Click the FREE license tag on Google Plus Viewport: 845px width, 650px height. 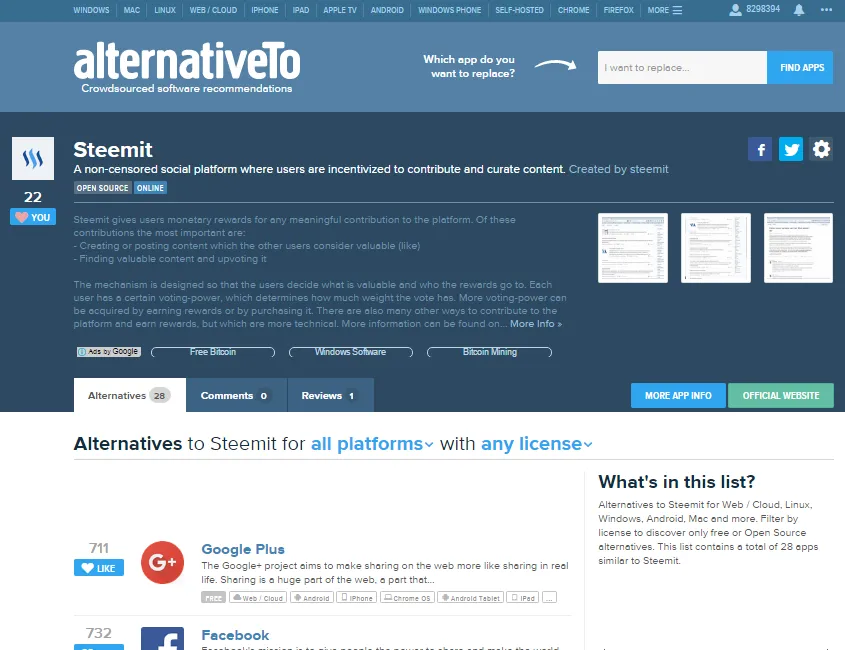[213, 598]
